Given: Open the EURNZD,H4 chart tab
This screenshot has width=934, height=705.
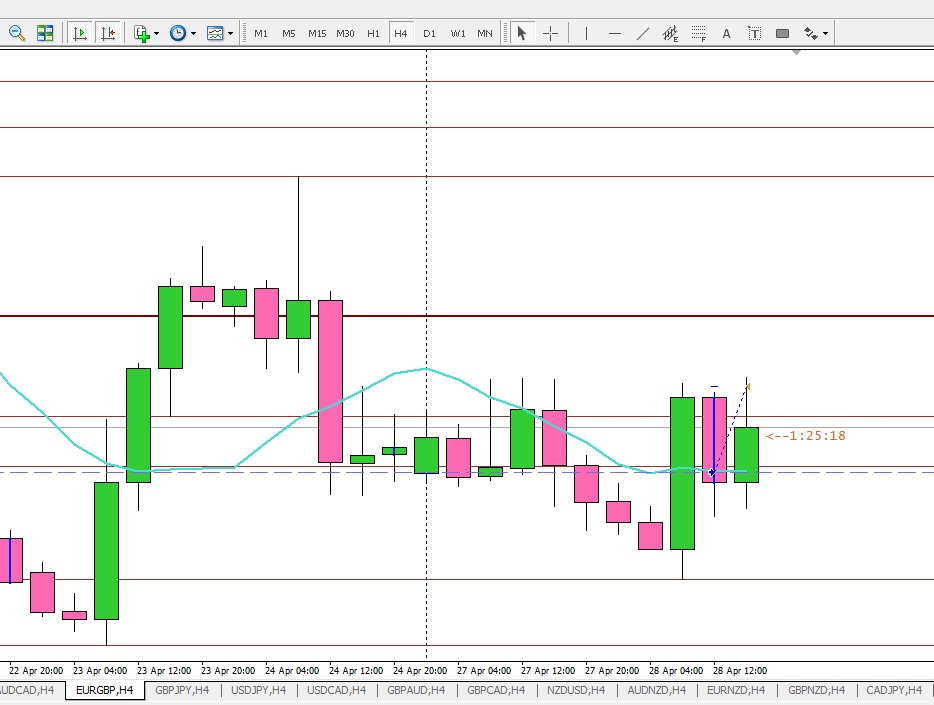Looking at the screenshot, I should tap(736, 690).
